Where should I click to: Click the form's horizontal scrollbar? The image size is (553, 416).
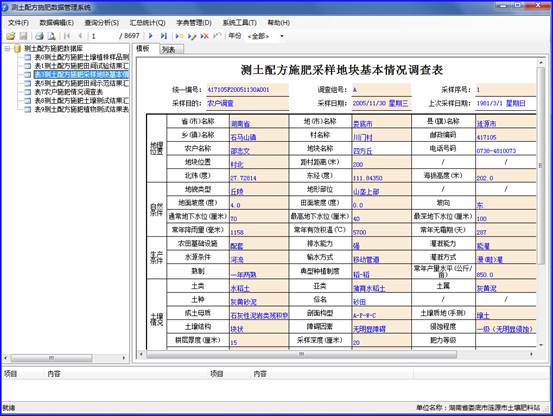(302, 354)
